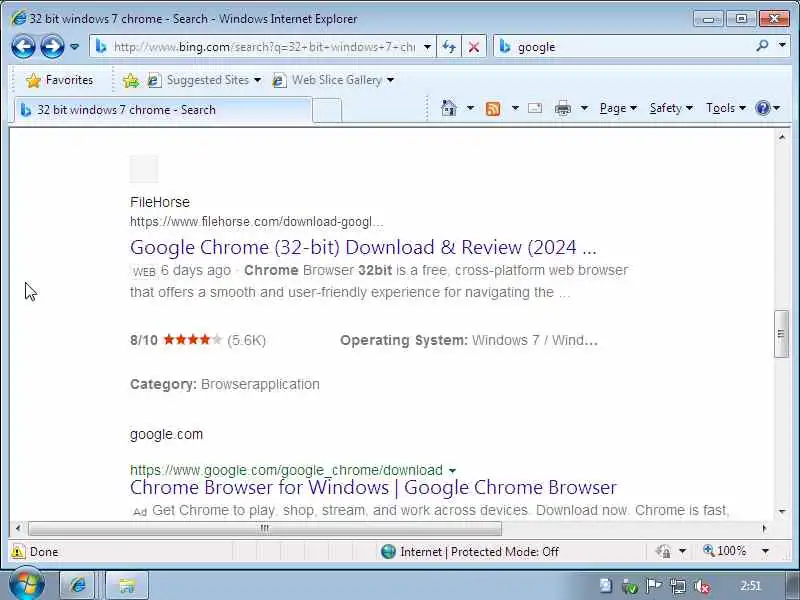Click the Stop loading X icon
The height and width of the screenshot is (600, 800).
[x=473, y=47]
